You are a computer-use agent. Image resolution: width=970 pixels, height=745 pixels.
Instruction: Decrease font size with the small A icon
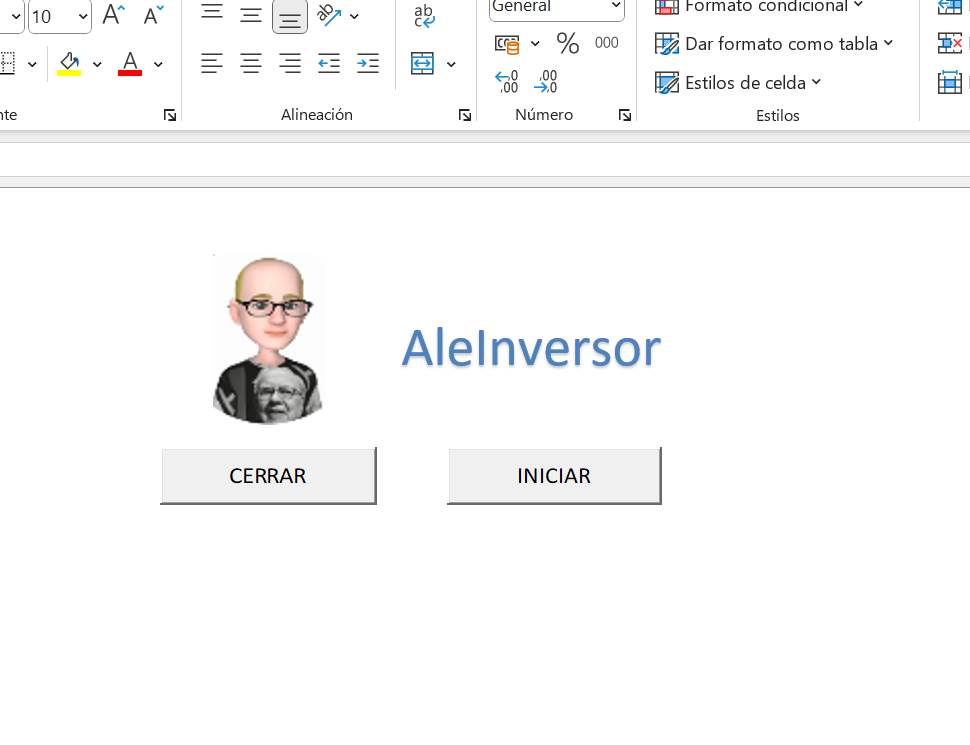click(153, 14)
